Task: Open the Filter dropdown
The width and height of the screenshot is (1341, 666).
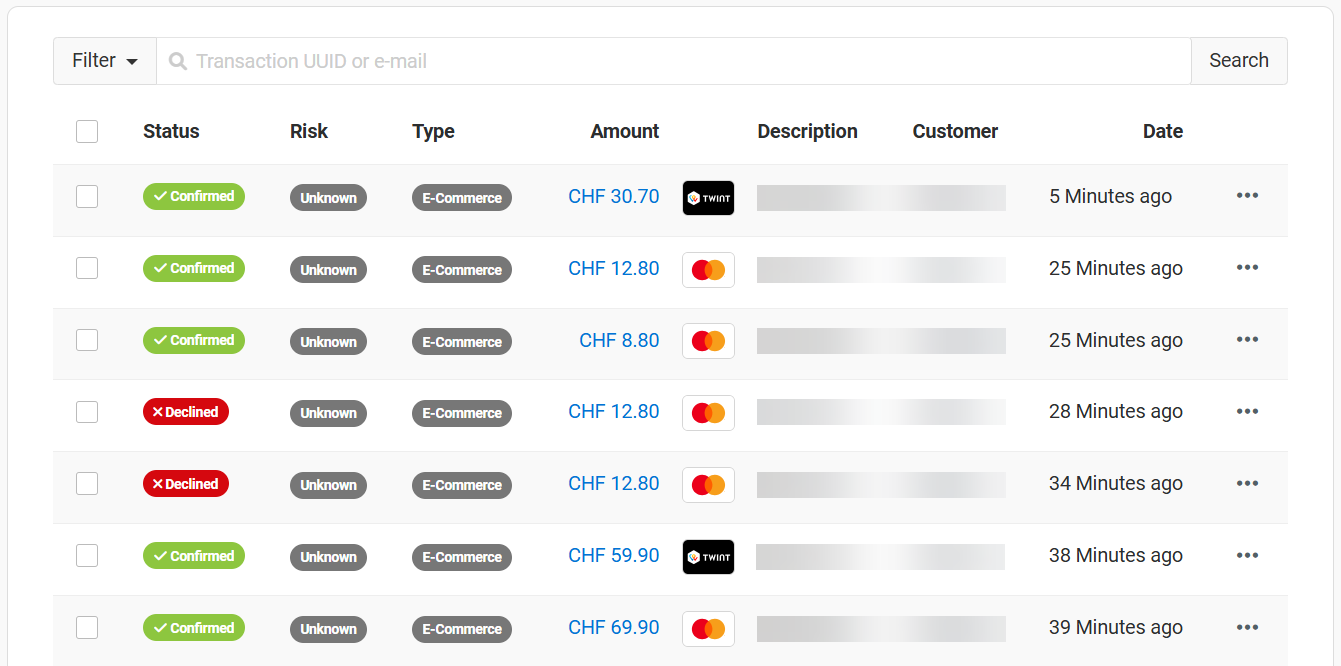Action: point(105,61)
